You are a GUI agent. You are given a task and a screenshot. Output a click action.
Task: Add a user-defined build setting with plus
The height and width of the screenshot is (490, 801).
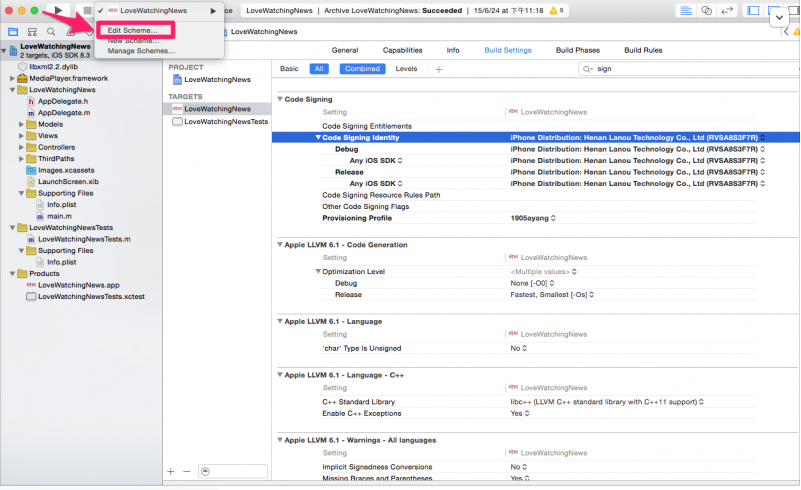pos(438,69)
